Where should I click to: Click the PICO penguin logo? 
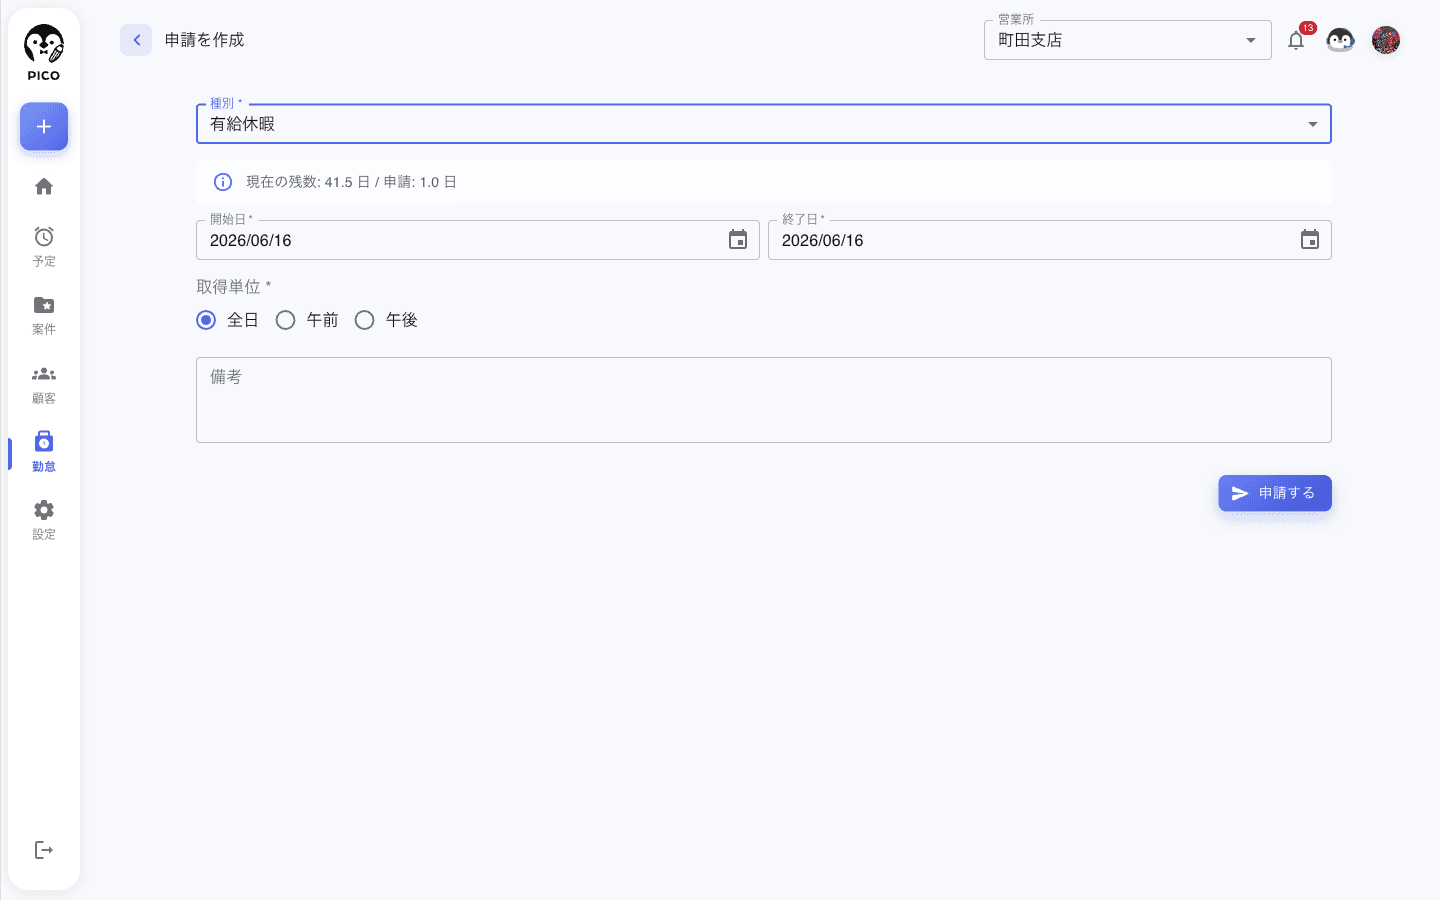44,52
